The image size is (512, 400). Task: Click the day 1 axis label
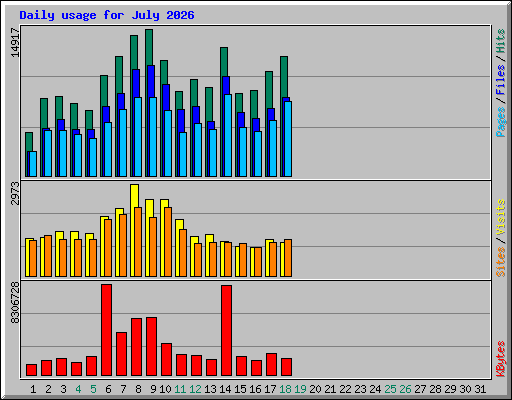click(33, 389)
